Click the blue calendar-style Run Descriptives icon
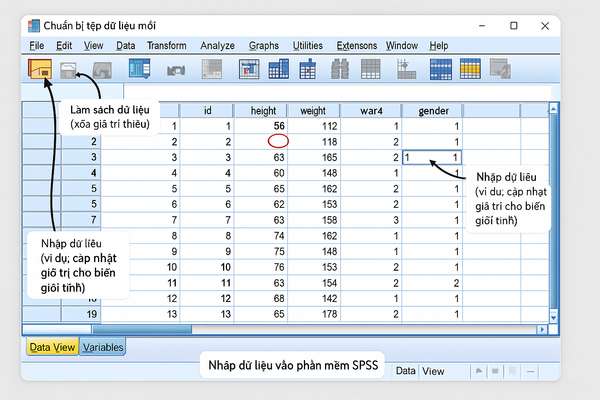600x400 pixels. click(x=308, y=69)
